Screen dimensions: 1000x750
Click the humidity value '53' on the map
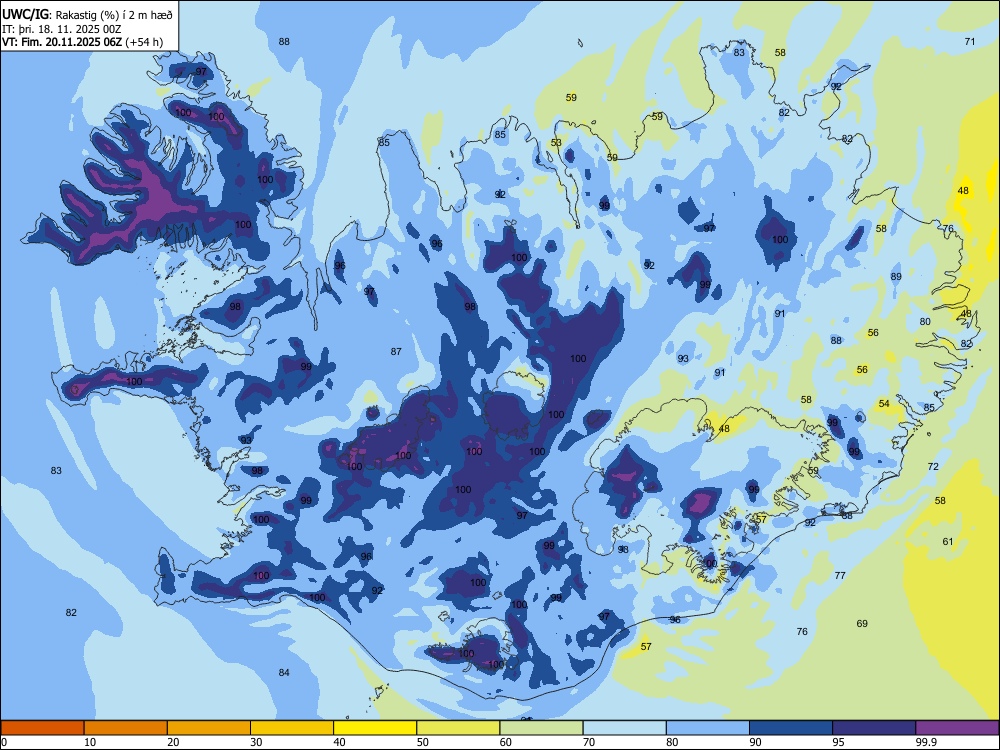click(557, 143)
